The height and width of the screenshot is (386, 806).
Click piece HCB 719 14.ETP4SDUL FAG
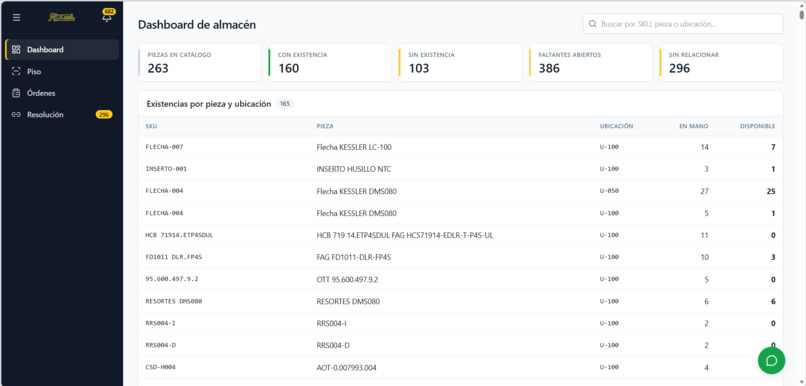click(405, 235)
